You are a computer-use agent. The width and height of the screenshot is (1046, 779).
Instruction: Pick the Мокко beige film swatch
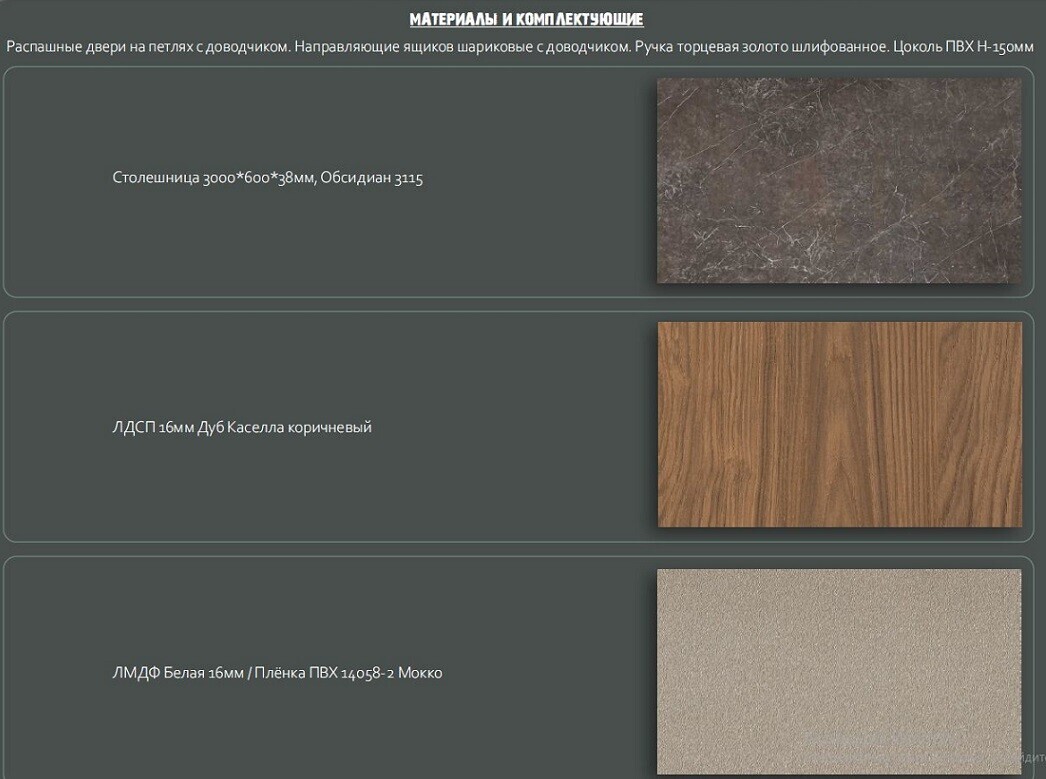tap(839, 670)
